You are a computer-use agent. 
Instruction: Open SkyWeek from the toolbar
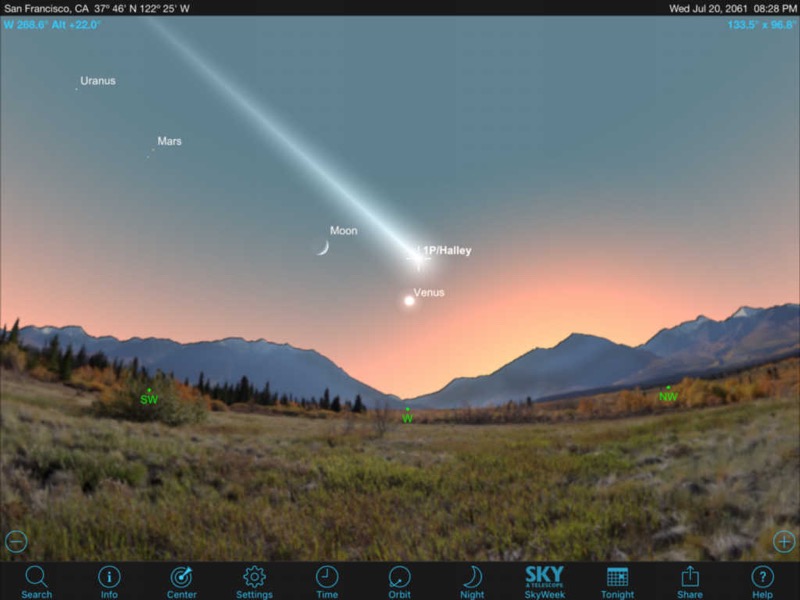pyautogui.click(x=544, y=580)
